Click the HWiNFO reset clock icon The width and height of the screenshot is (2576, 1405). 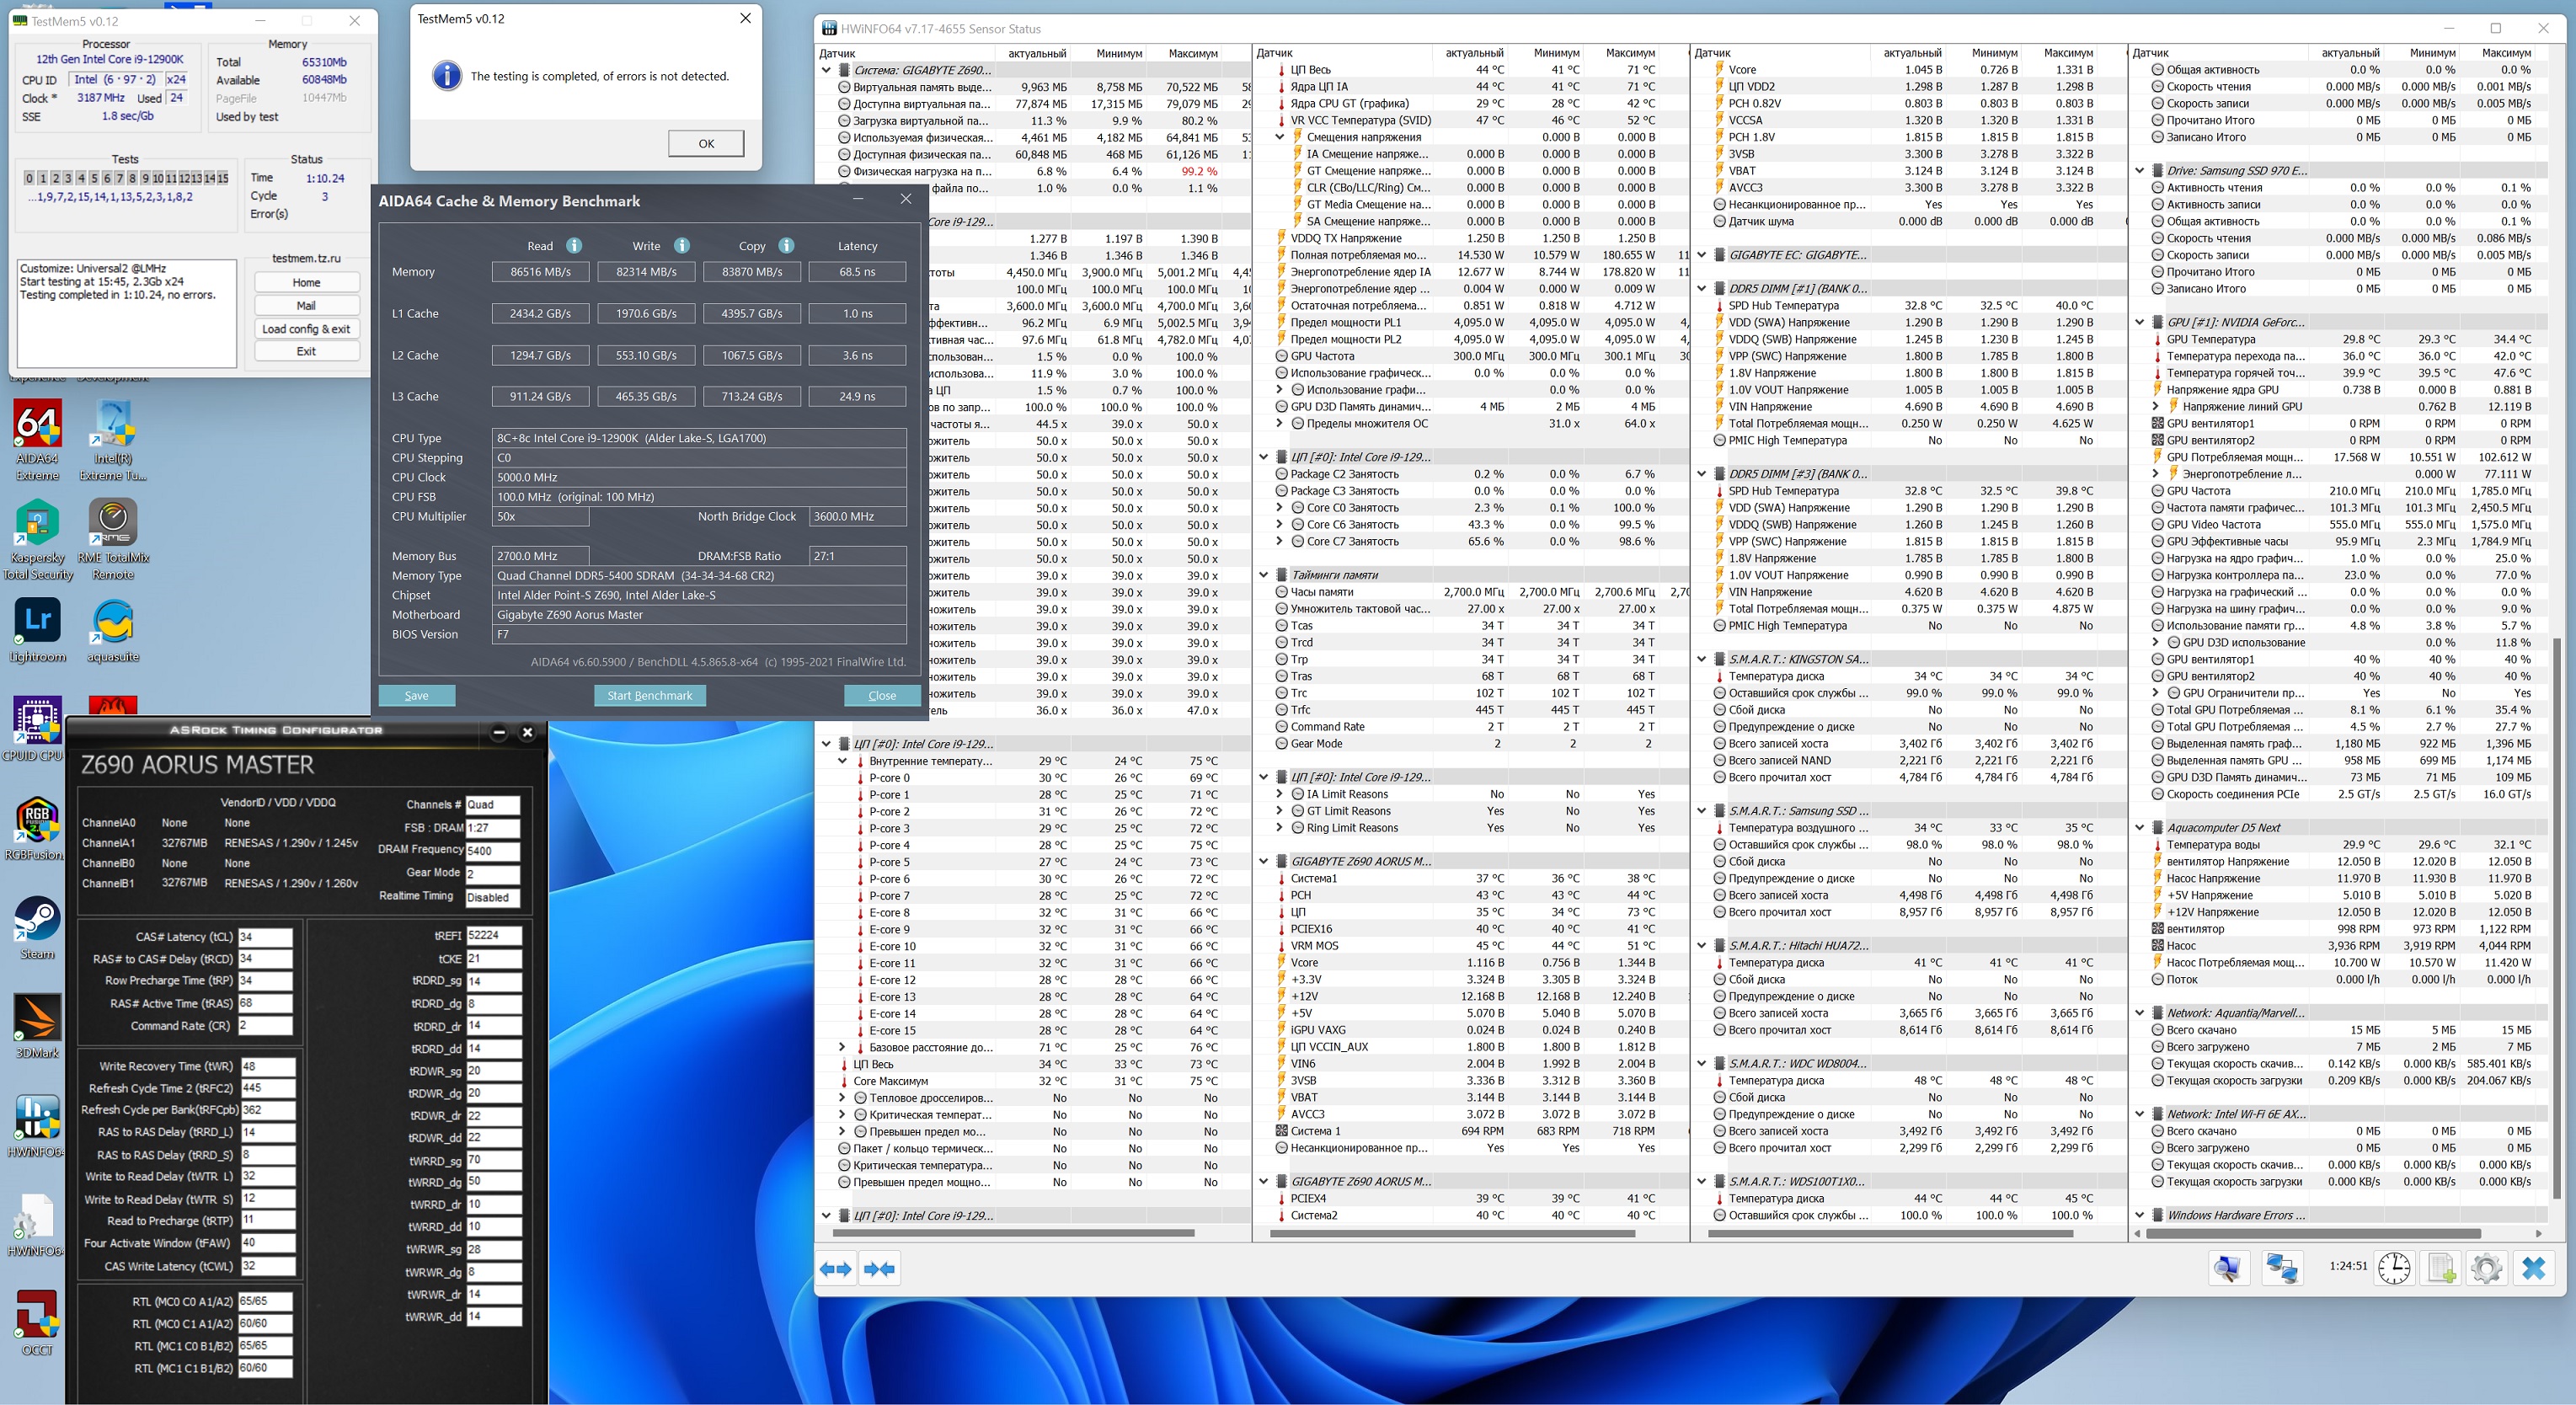(x=2393, y=1267)
